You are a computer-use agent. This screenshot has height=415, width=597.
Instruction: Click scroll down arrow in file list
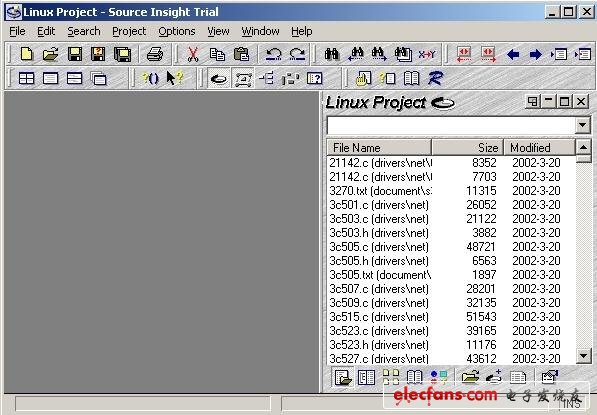pos(583,356)
